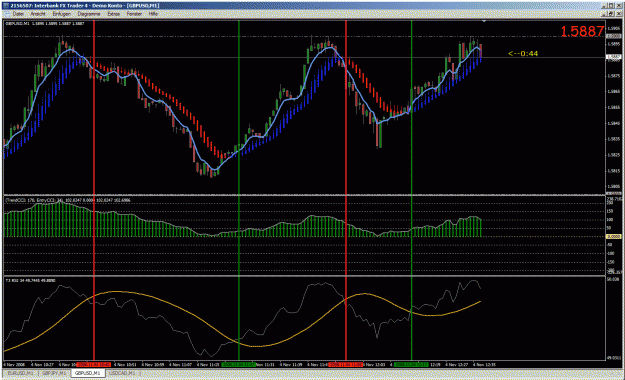The width and height of the screenshot is (625, 380).
Task: Click the green time label after 4 Nov 11:25
Action: (238, 364)
